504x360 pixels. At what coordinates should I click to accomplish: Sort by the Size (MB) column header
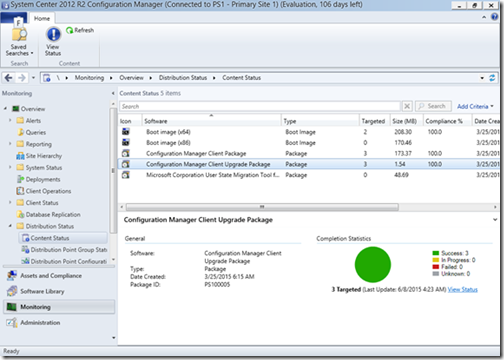pos(407,121)
